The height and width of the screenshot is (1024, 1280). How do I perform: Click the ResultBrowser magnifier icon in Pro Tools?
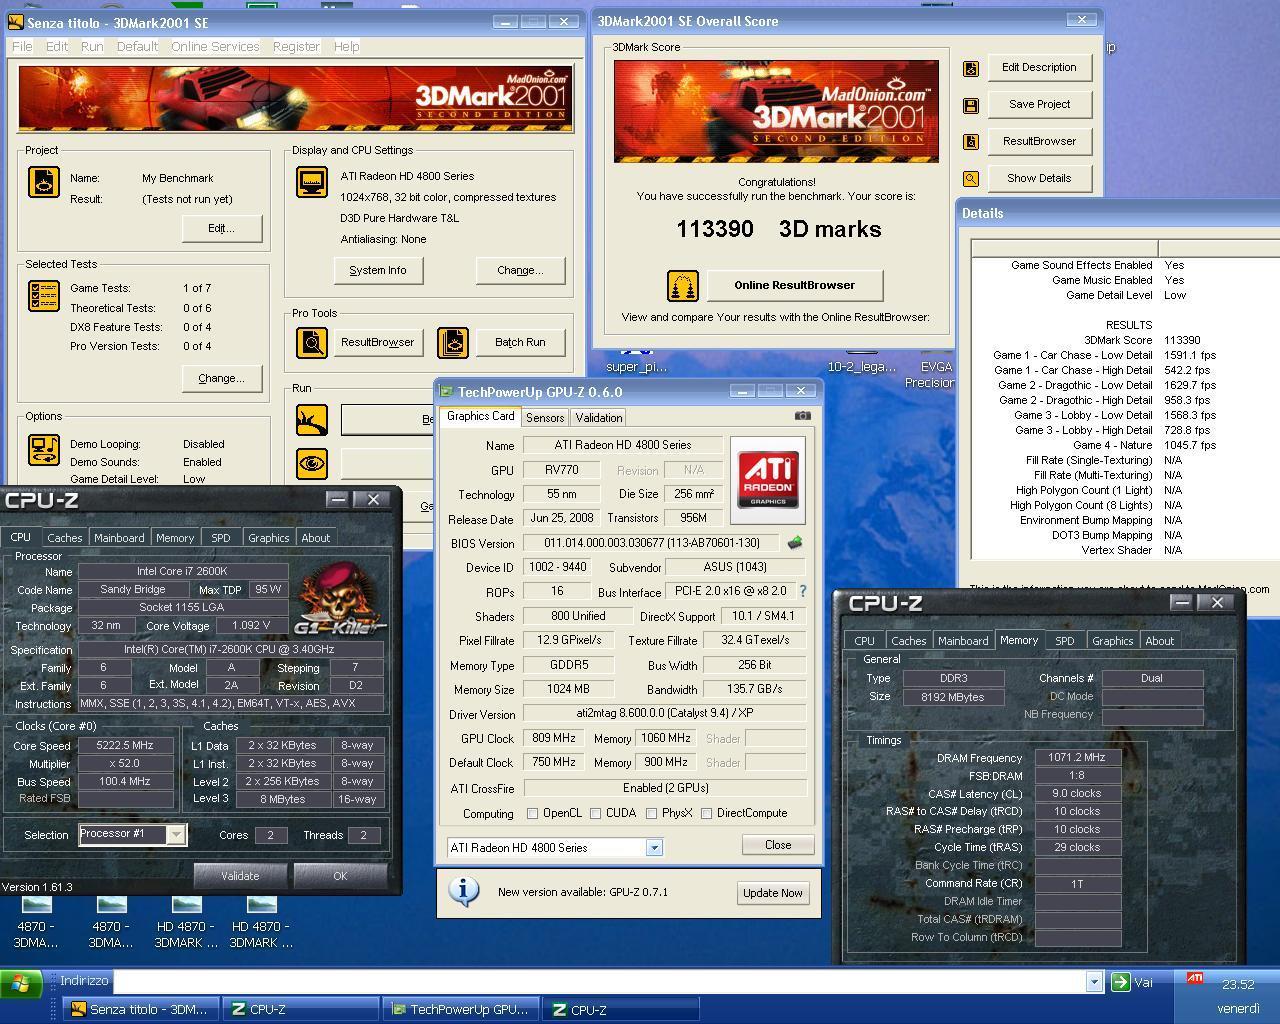(312, 342)
